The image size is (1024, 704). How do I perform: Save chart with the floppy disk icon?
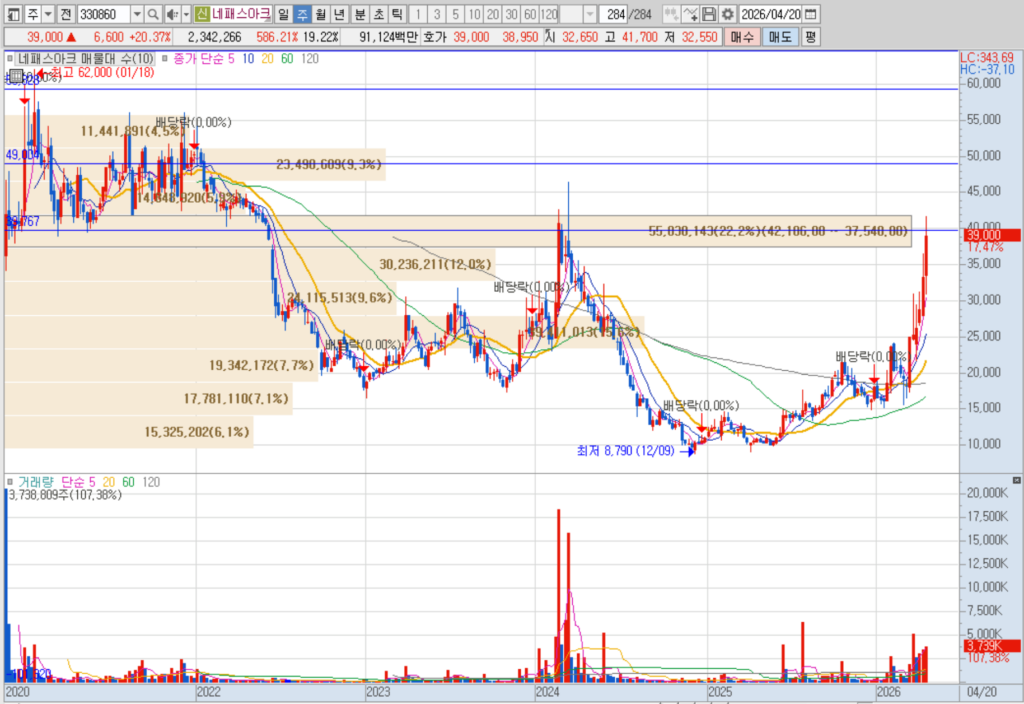pyautogui.click(x=709, y=14)
